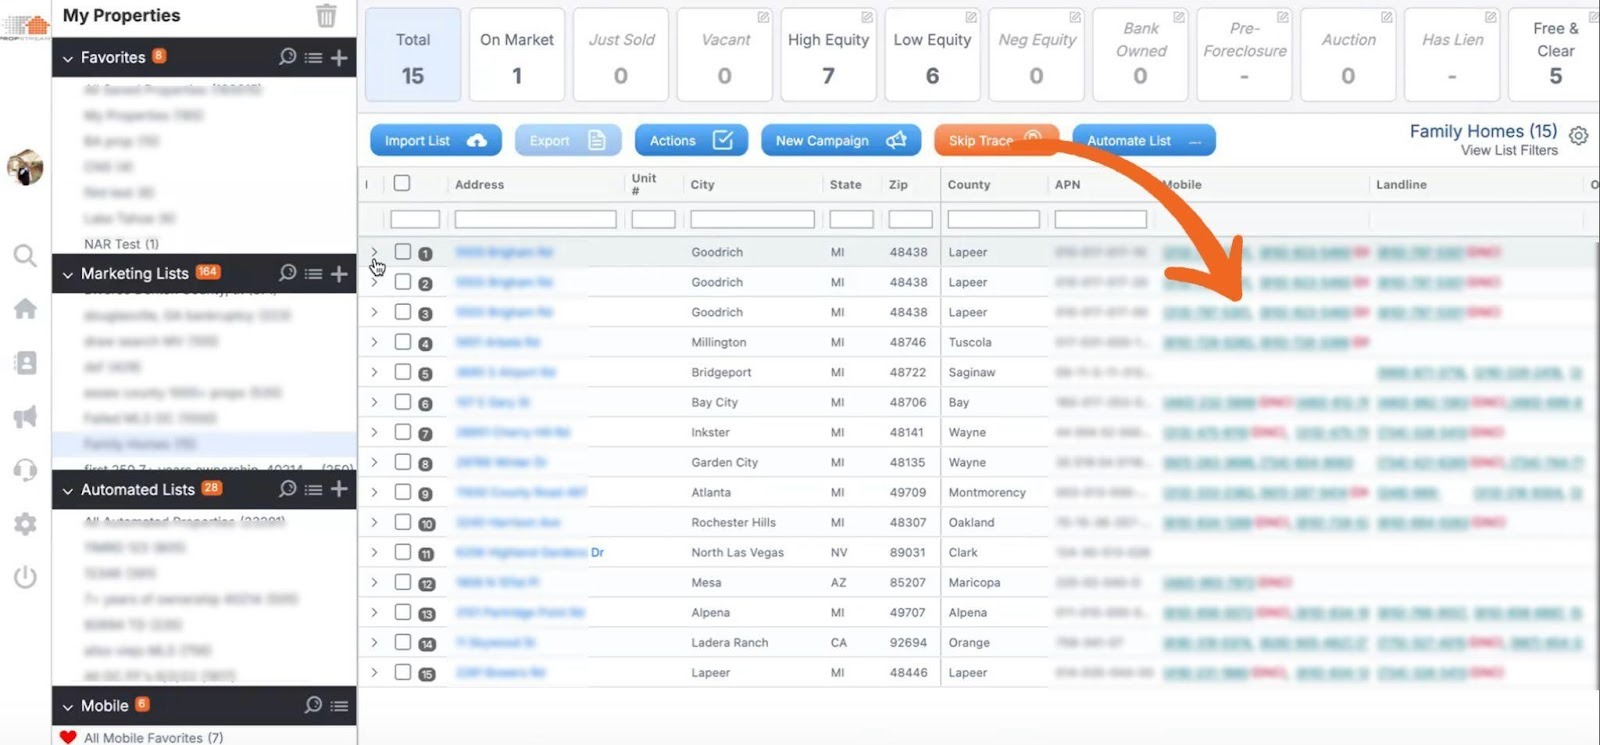Collapse the Automated Lists section

point(68,490)
